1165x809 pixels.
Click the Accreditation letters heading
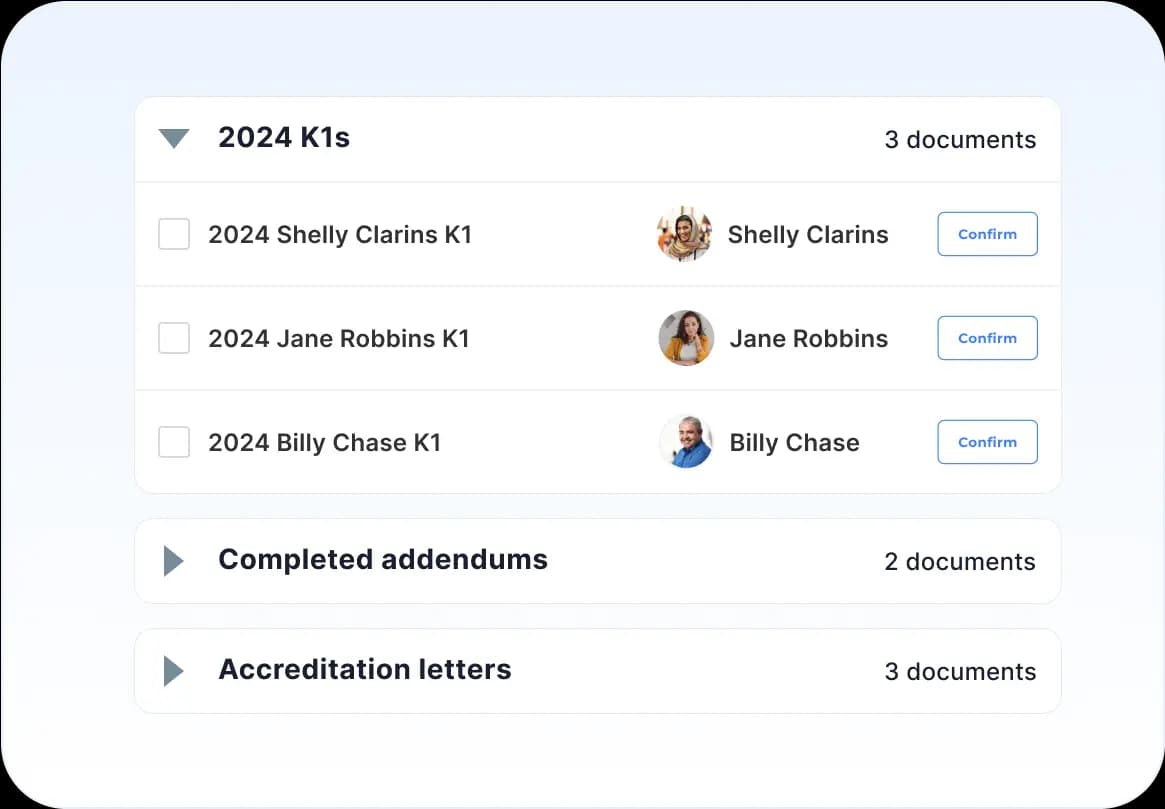[x=365, y=670]
